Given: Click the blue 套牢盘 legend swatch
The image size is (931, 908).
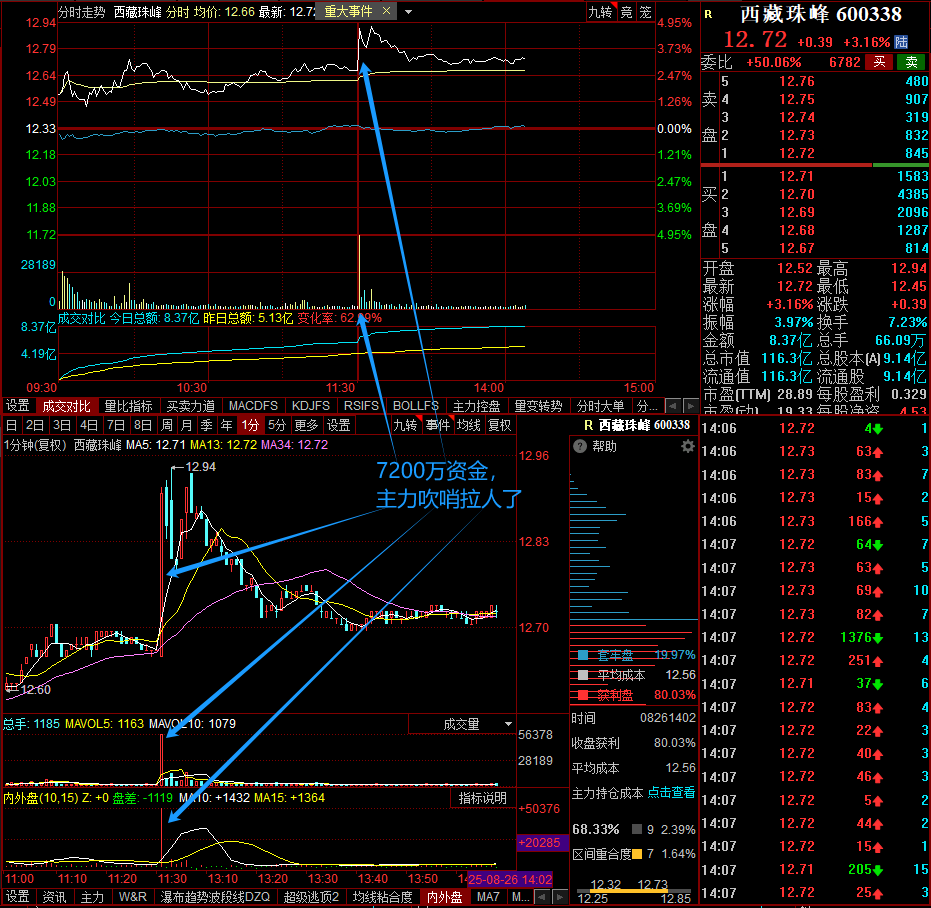Looking at the screenshot, I should [583, 655].
